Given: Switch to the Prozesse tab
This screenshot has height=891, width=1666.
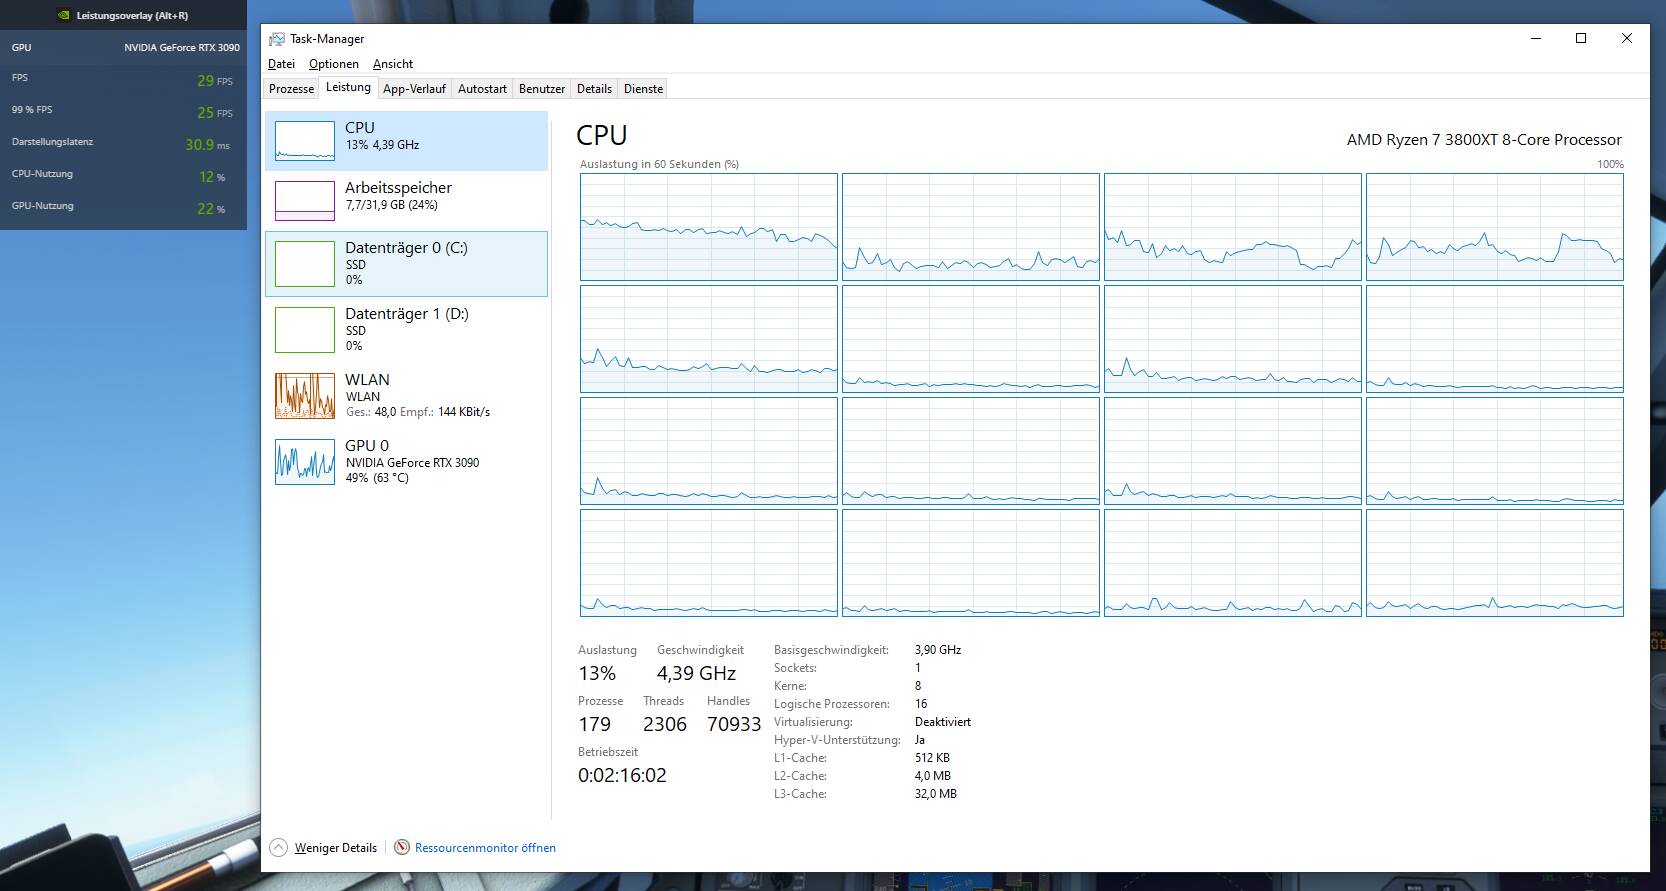Looking at the screenshot, I should click(x=291, y=89).
